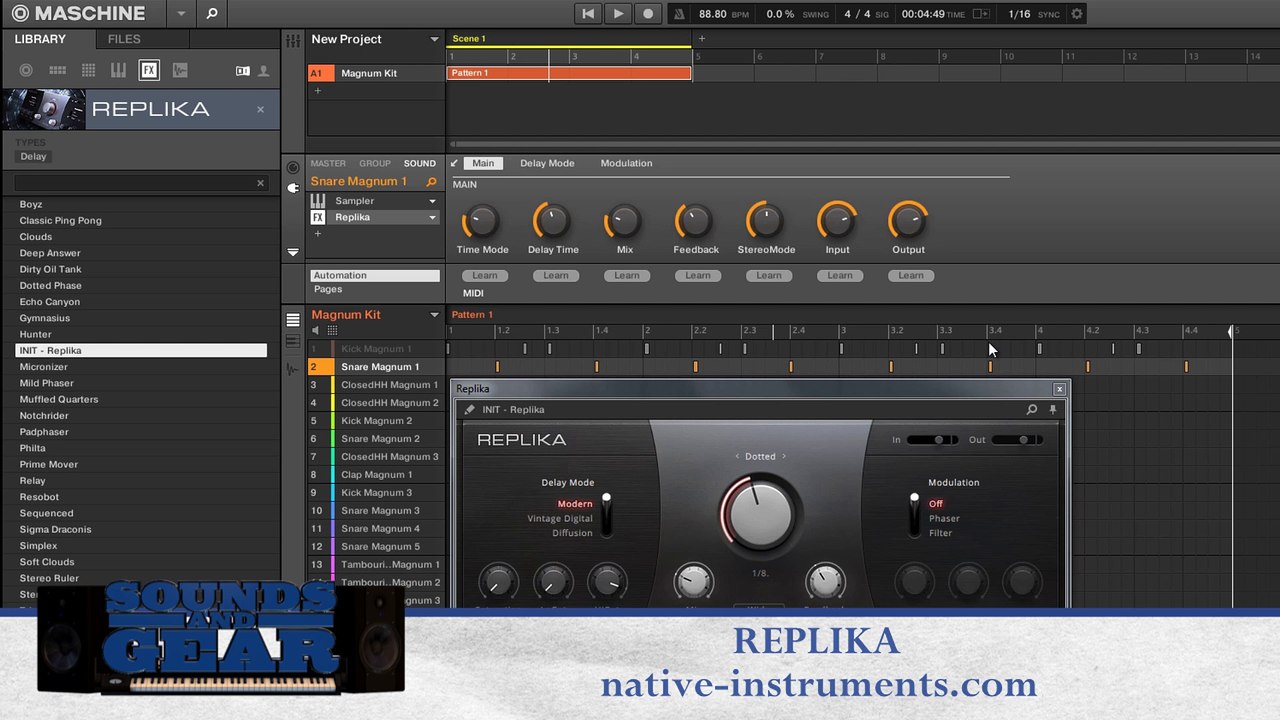Click the follow playhead icon next to TIME
Image resolution: width=1280 pixels, height=720 pixels.
(x=980, y=14)
